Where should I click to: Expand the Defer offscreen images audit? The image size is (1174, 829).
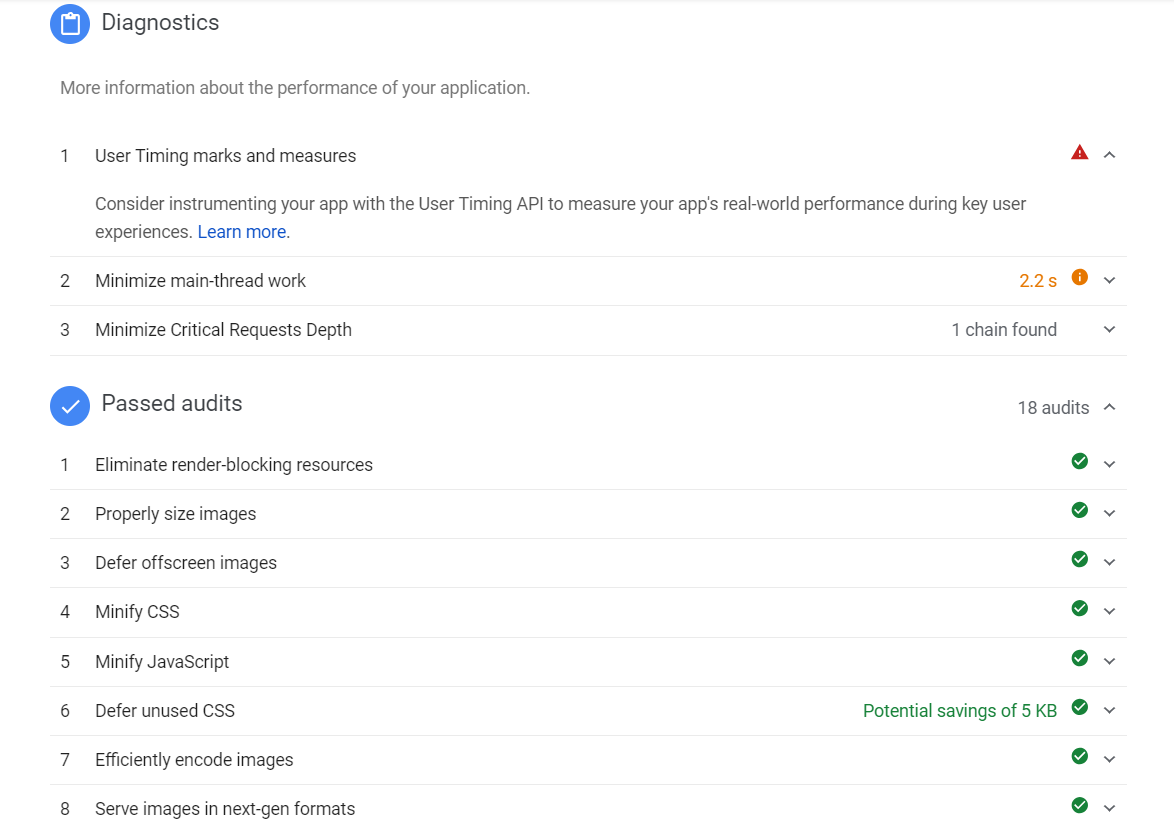[1109, 563]
